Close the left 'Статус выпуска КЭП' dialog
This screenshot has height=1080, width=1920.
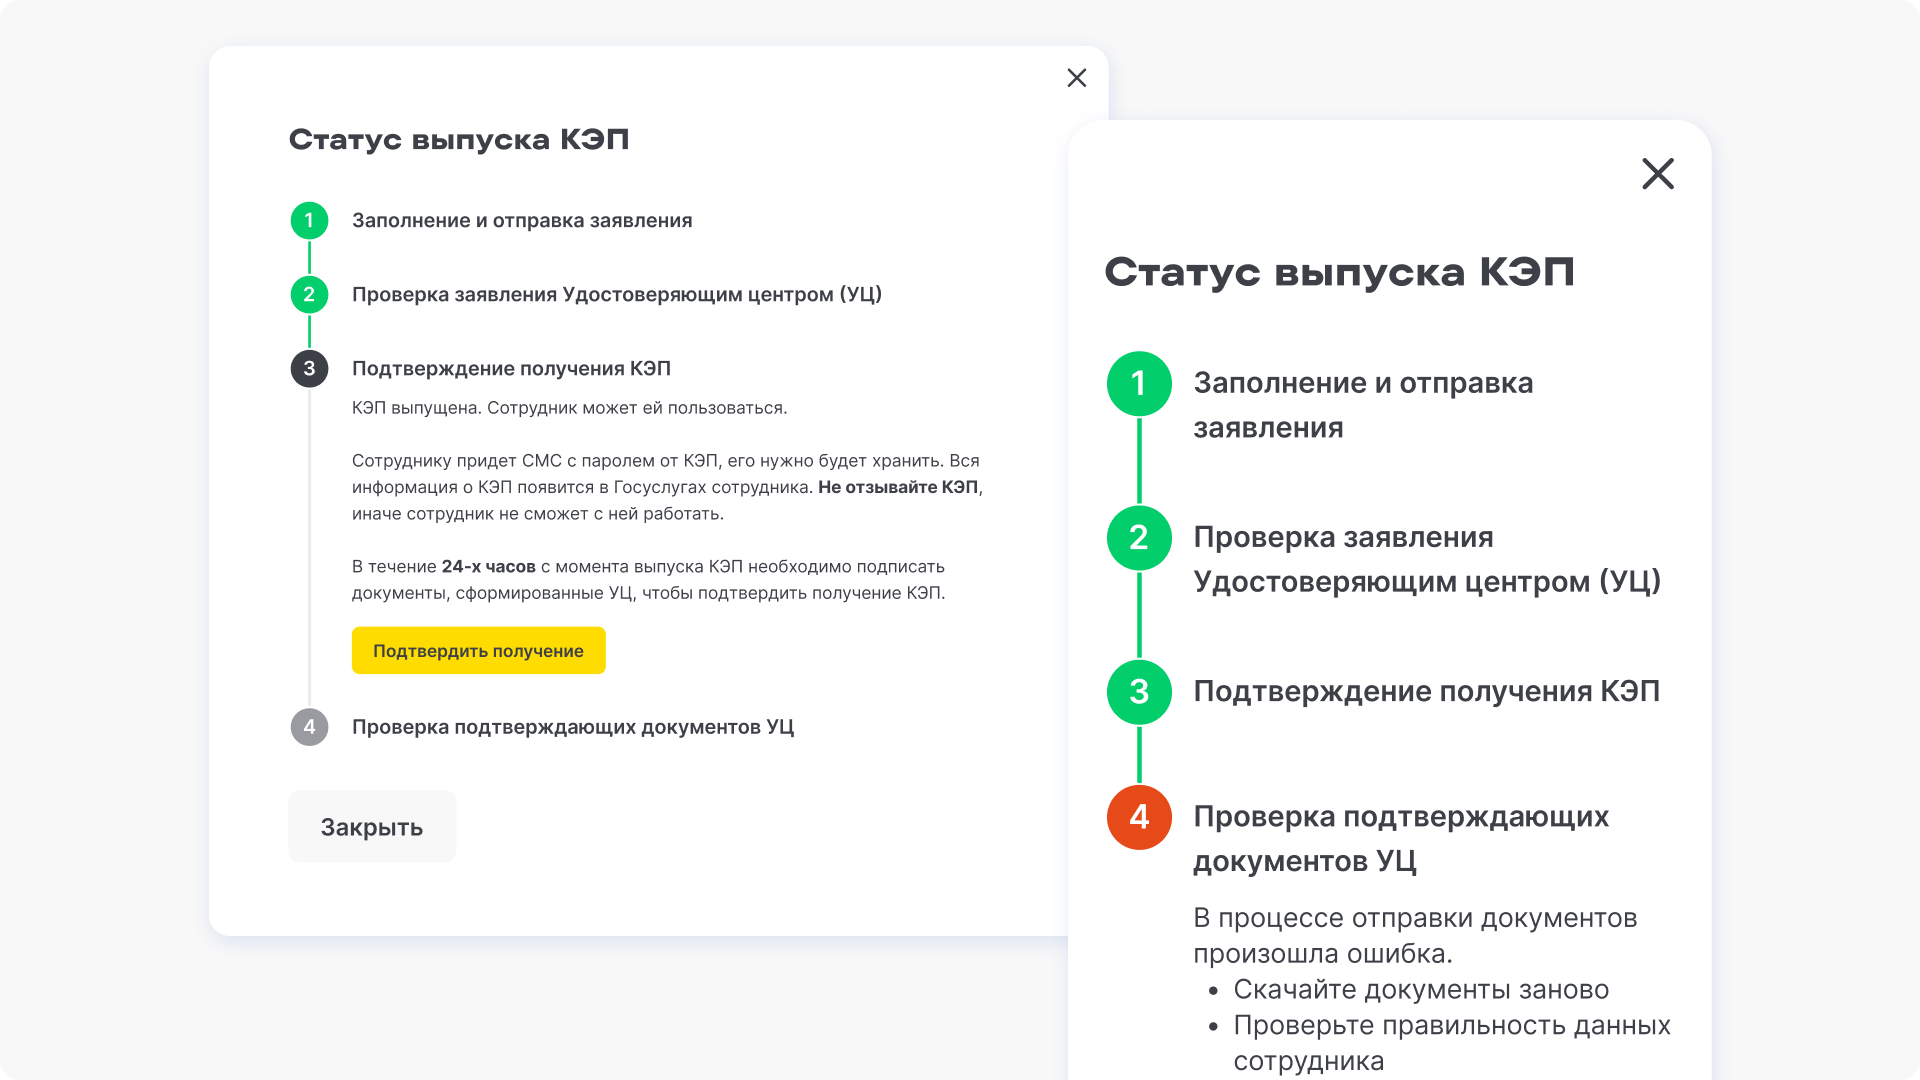(1076, 78)
